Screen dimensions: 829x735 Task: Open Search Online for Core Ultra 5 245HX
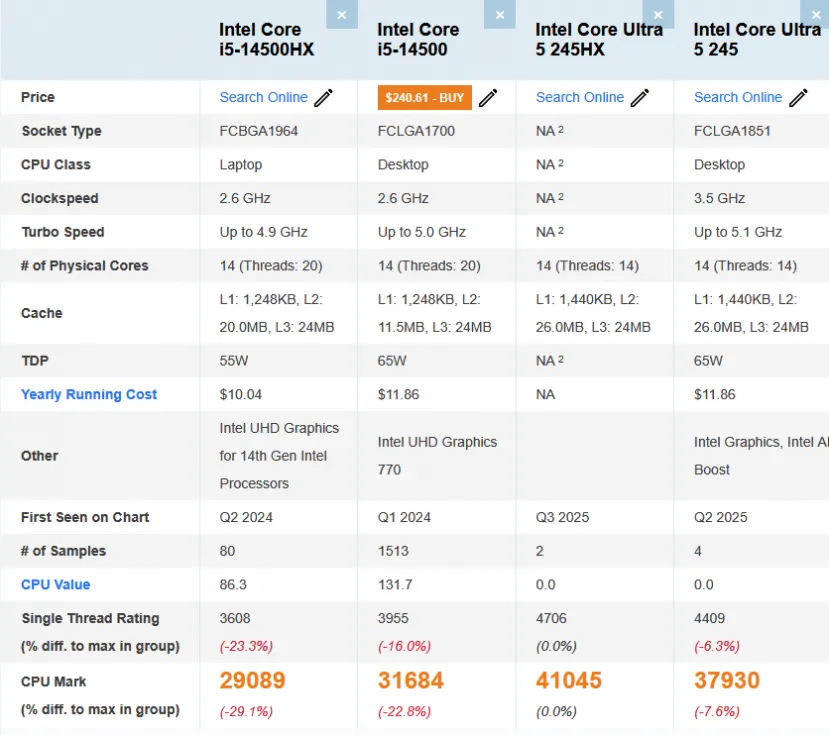pos(580,97)
